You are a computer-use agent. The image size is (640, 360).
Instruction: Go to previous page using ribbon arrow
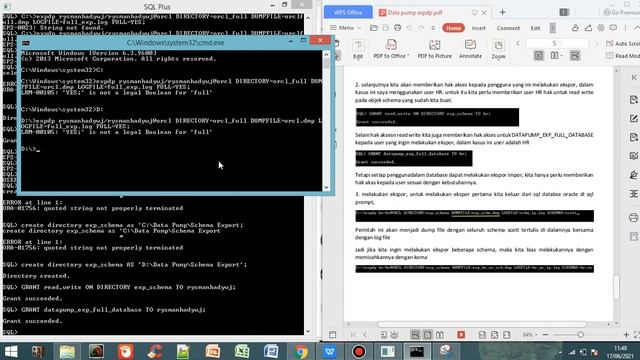pyautogui.click(x=518, y=43)
